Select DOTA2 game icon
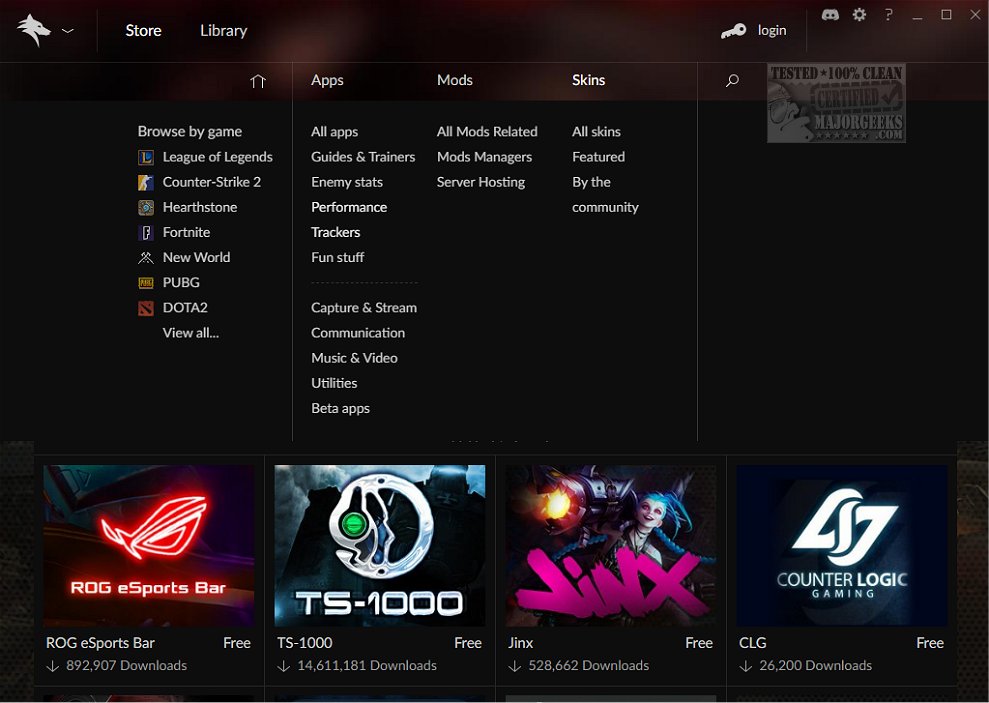989x703 pixels. [x=146, y=308]
